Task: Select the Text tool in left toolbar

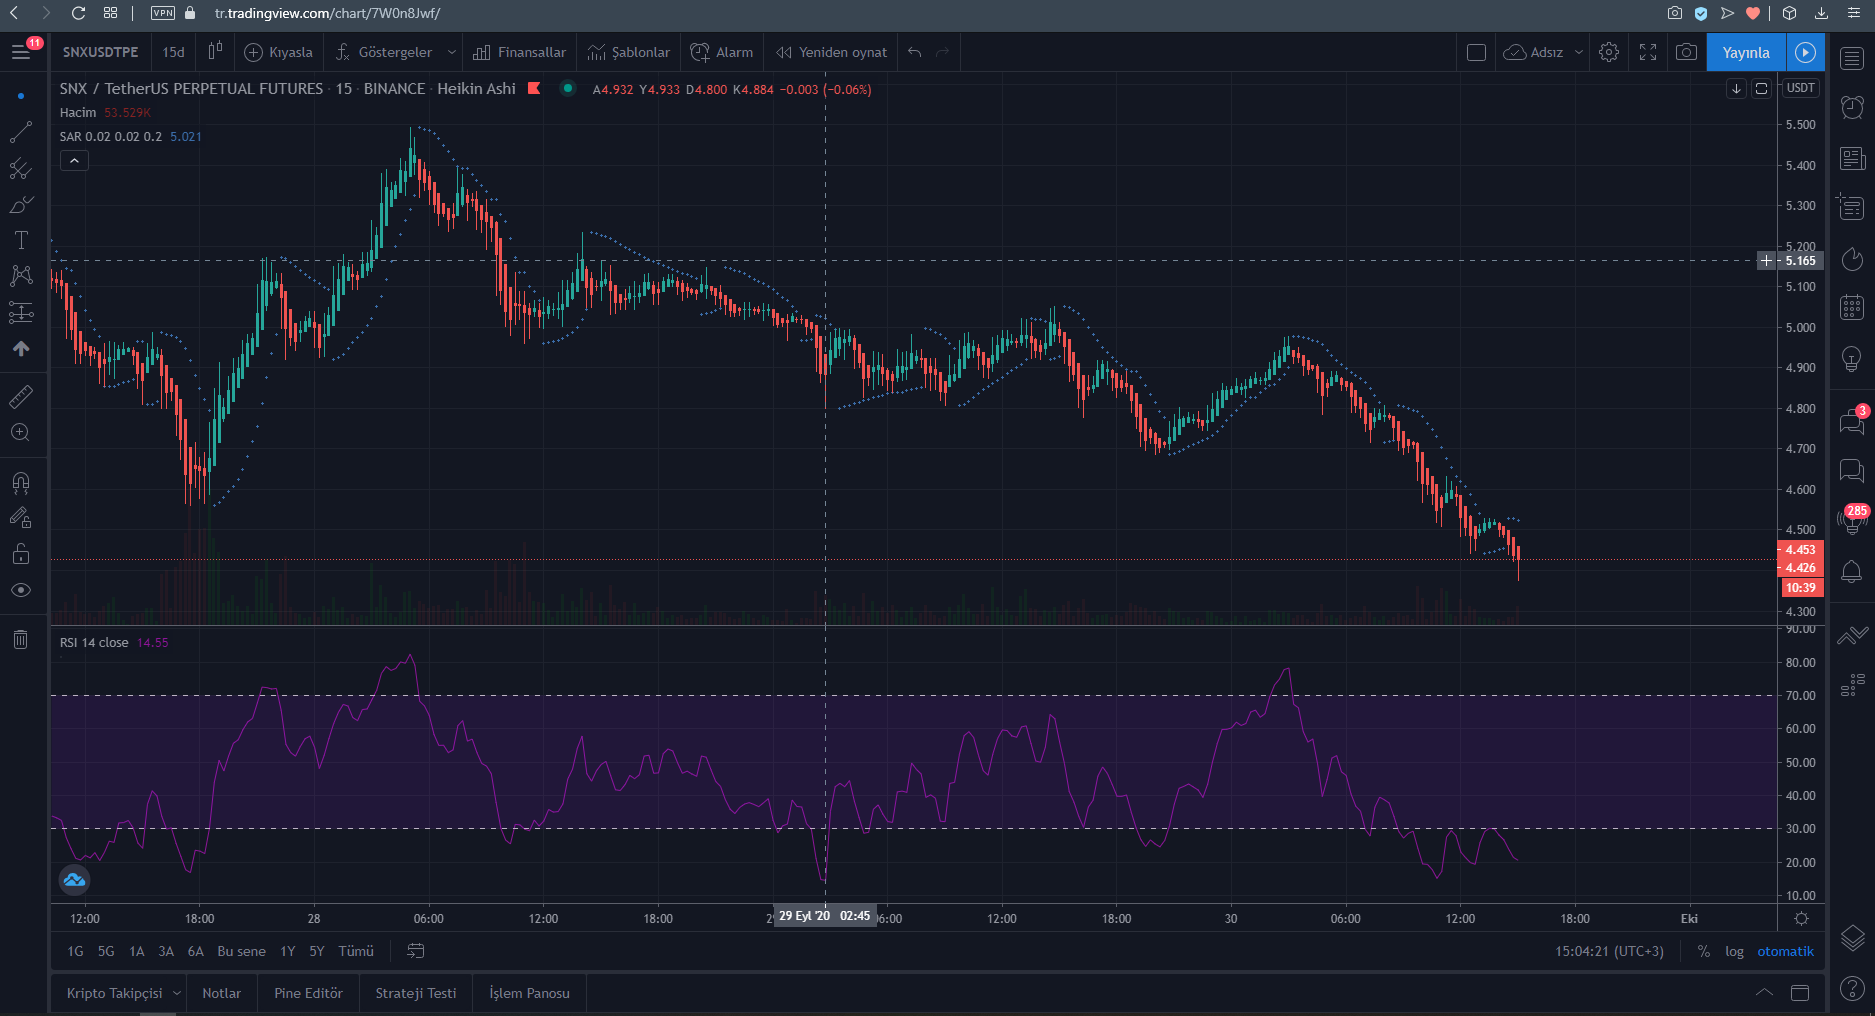Action: (20, 240)
